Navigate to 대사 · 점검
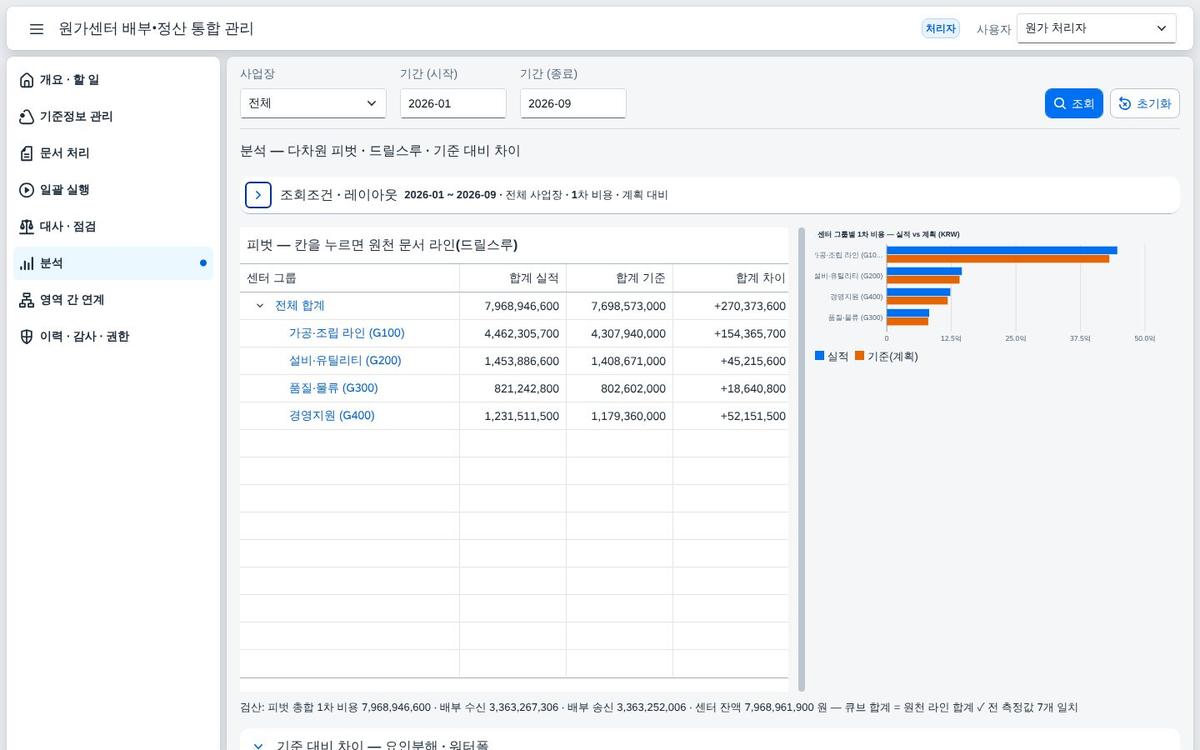The height and width of the screenshot is (750, 1200). click(113, 227)
